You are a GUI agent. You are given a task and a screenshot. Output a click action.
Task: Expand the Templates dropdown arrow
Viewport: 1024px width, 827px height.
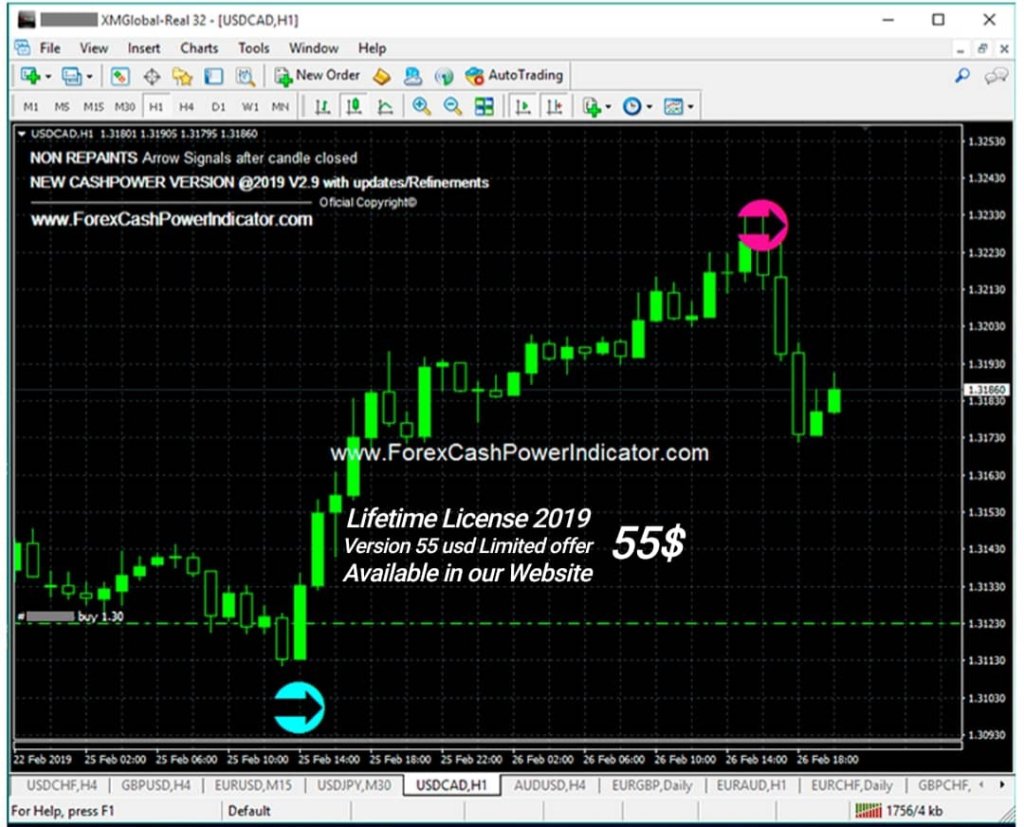click(690, 107)
